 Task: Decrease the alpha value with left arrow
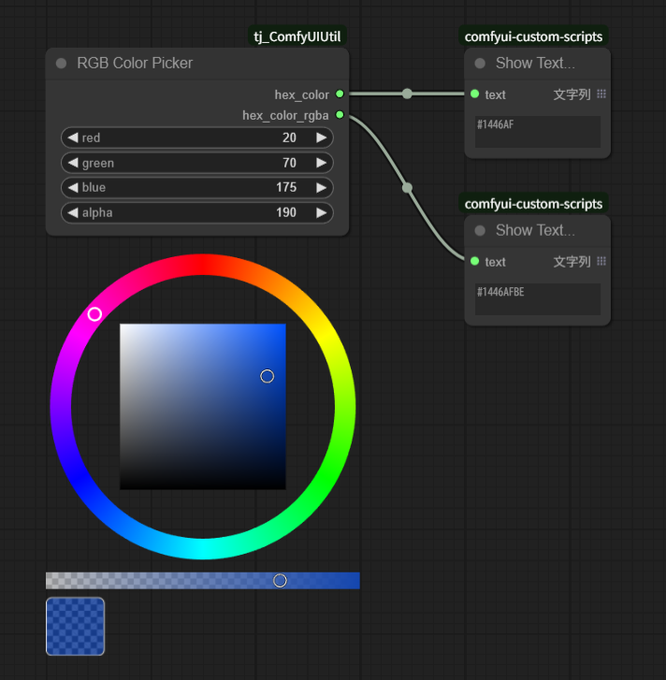pos(73,213)
